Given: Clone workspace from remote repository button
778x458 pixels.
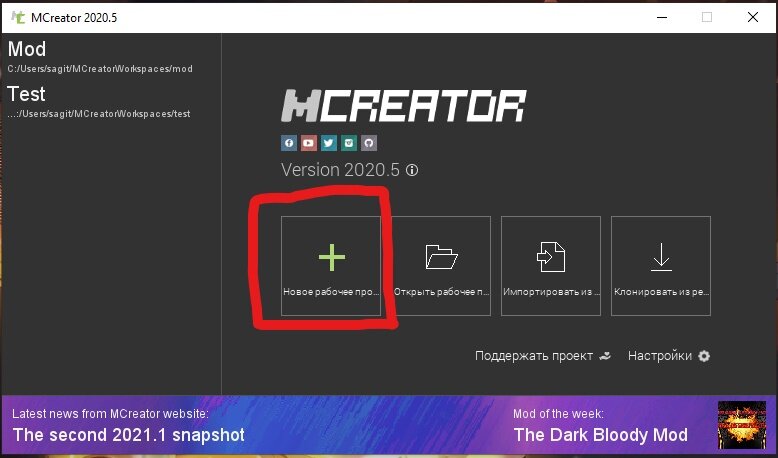Looking at the screenshot, I should tap(661, 266).
